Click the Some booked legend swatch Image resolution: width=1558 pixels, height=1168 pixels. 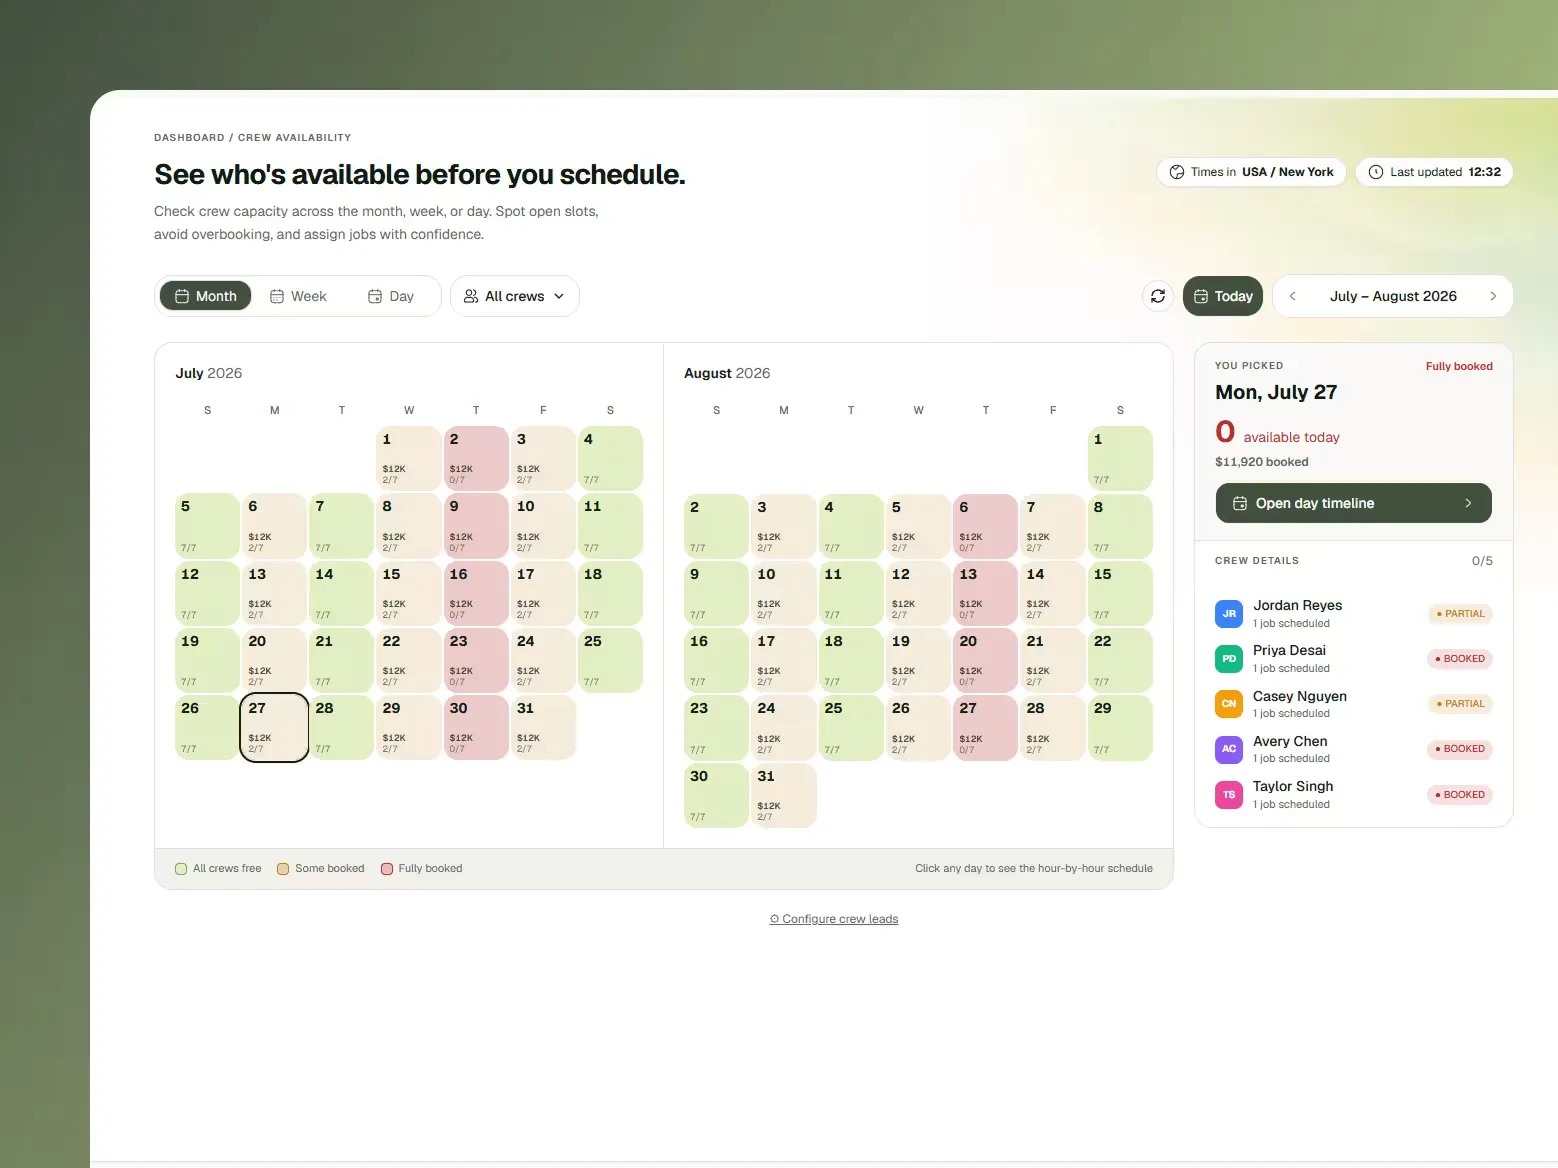click(283, 869)
